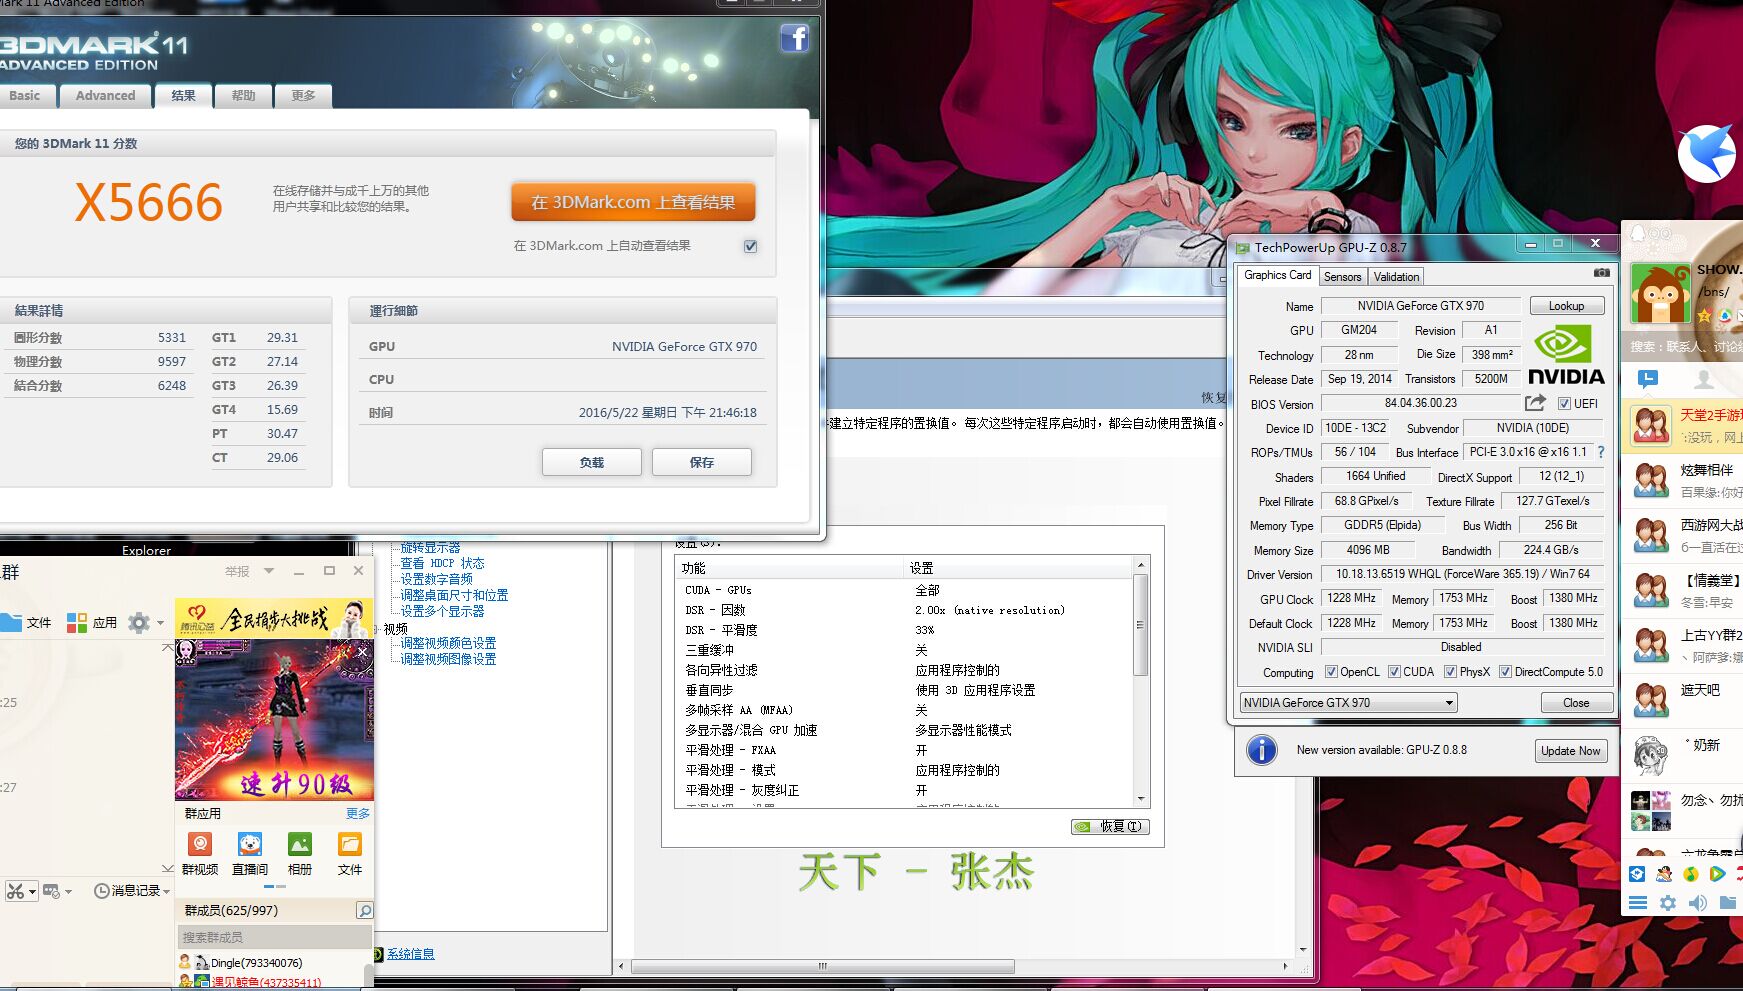Open 调整视频颜色设置 in tree

448,643
